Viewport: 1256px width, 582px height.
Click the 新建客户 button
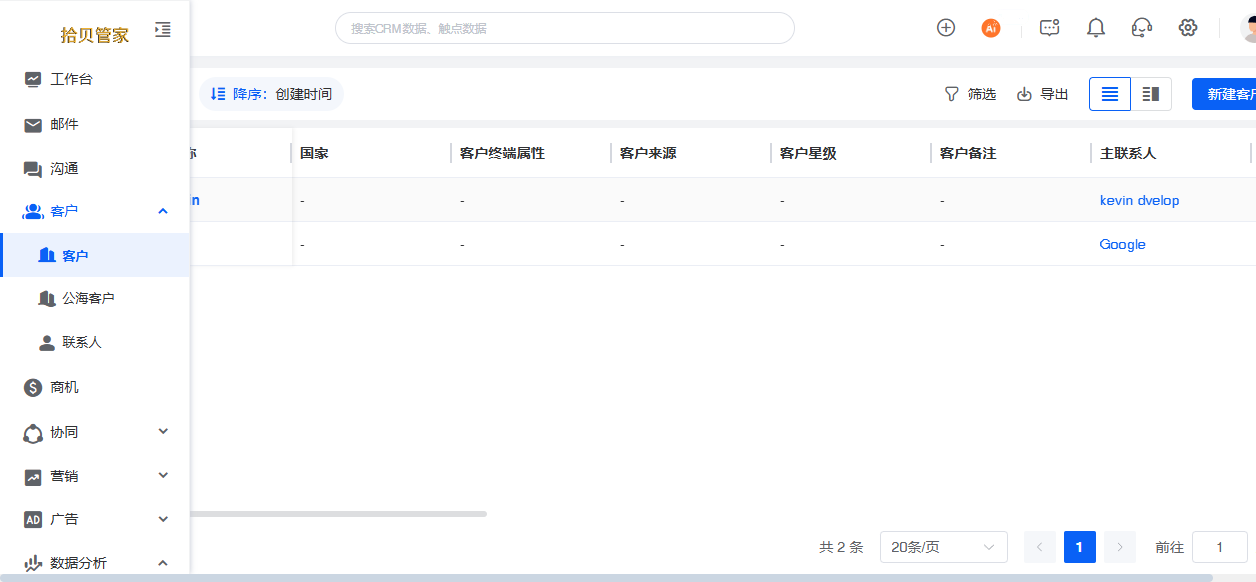coord(1224,94)
